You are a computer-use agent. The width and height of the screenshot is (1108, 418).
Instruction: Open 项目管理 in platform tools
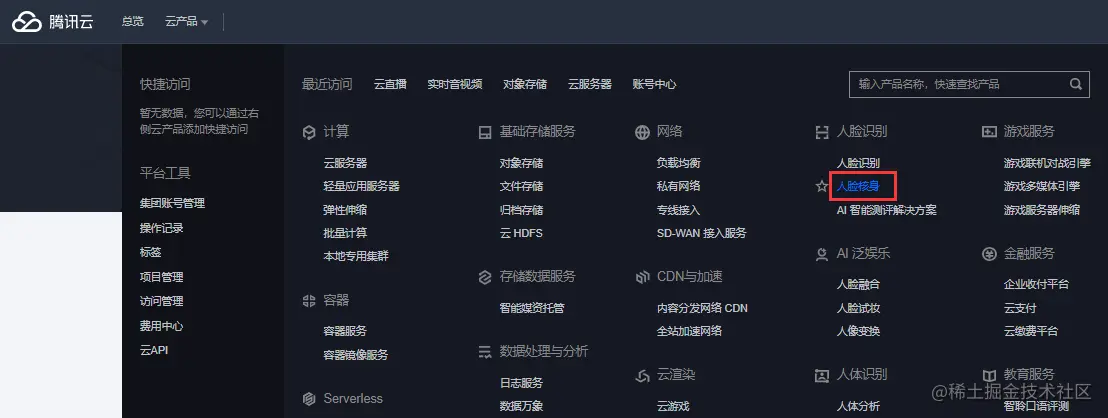(162, 277)
